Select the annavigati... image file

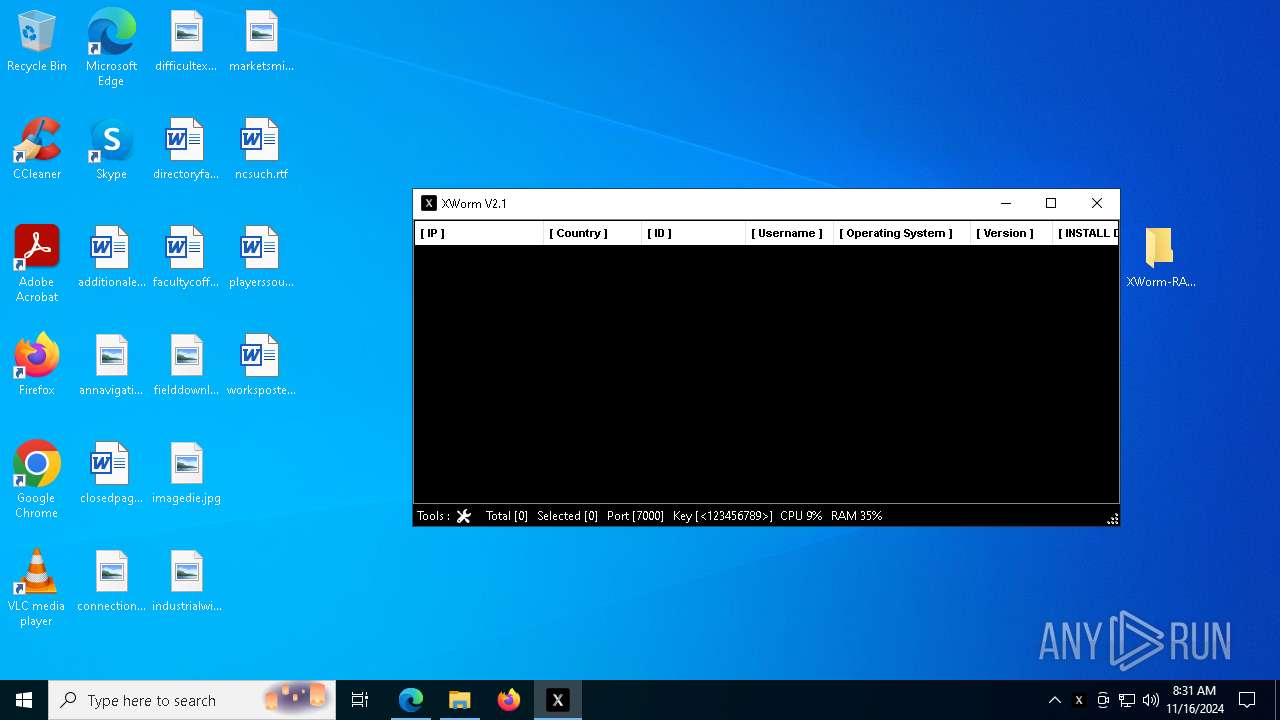(111, 365)
